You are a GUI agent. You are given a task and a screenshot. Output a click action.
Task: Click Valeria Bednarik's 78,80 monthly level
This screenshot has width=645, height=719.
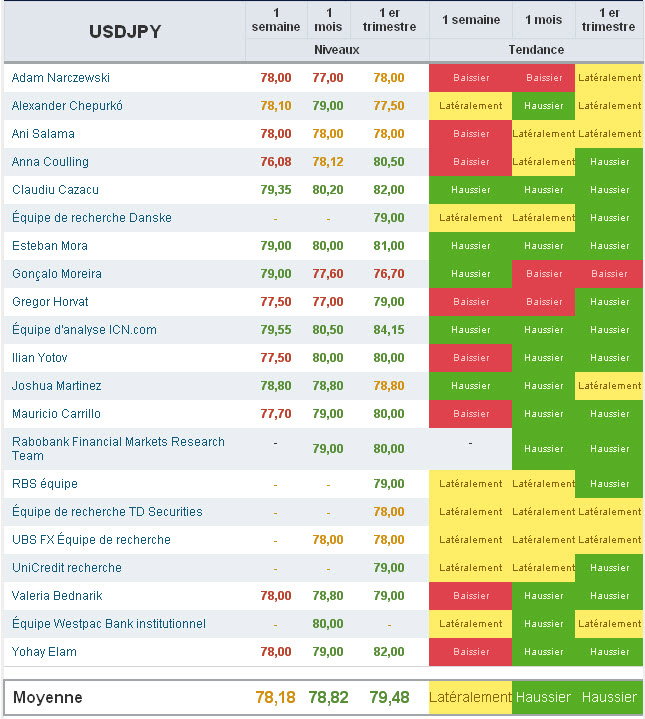(x=328, y=595)
